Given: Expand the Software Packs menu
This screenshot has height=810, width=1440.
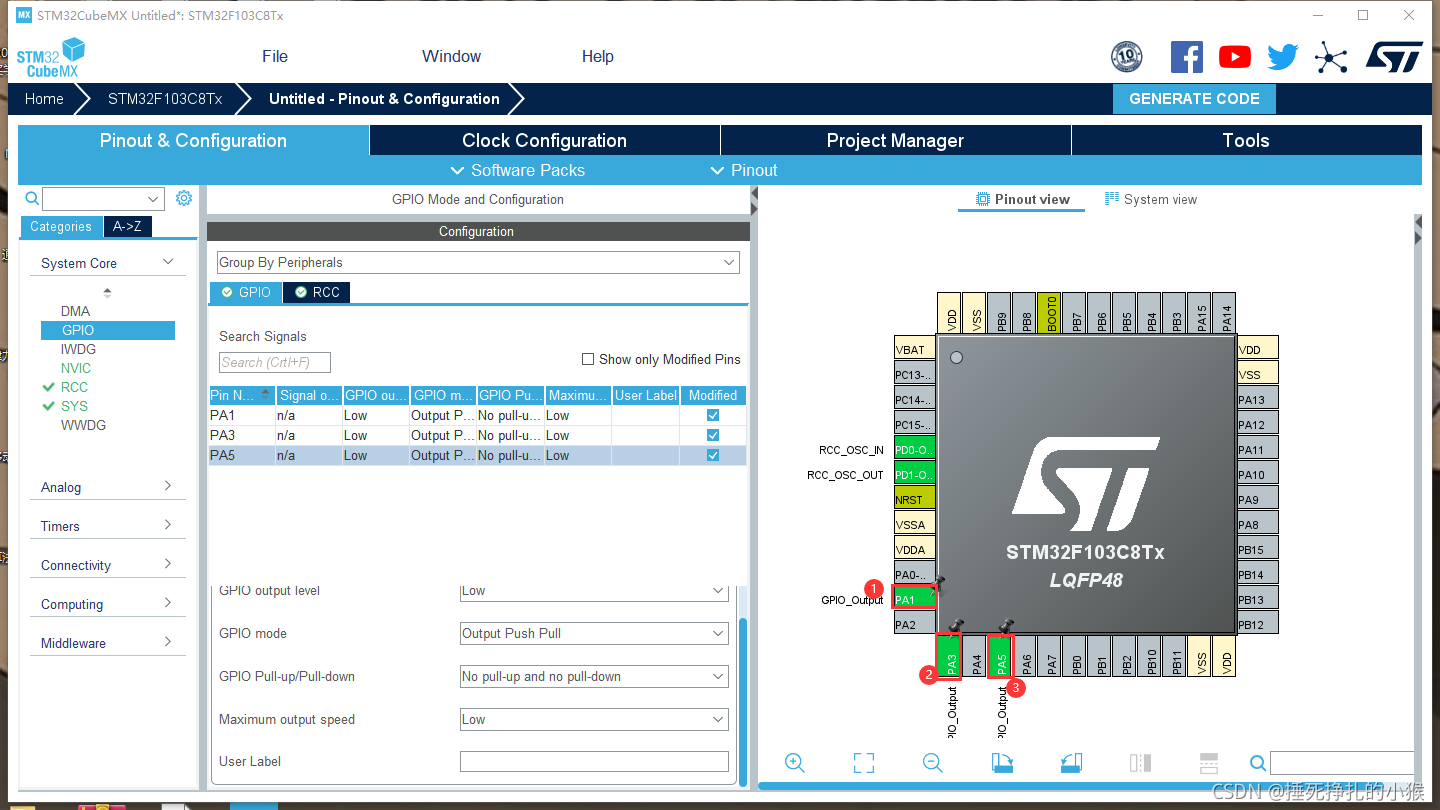Looking at the screenshot, I should point(518,170).
